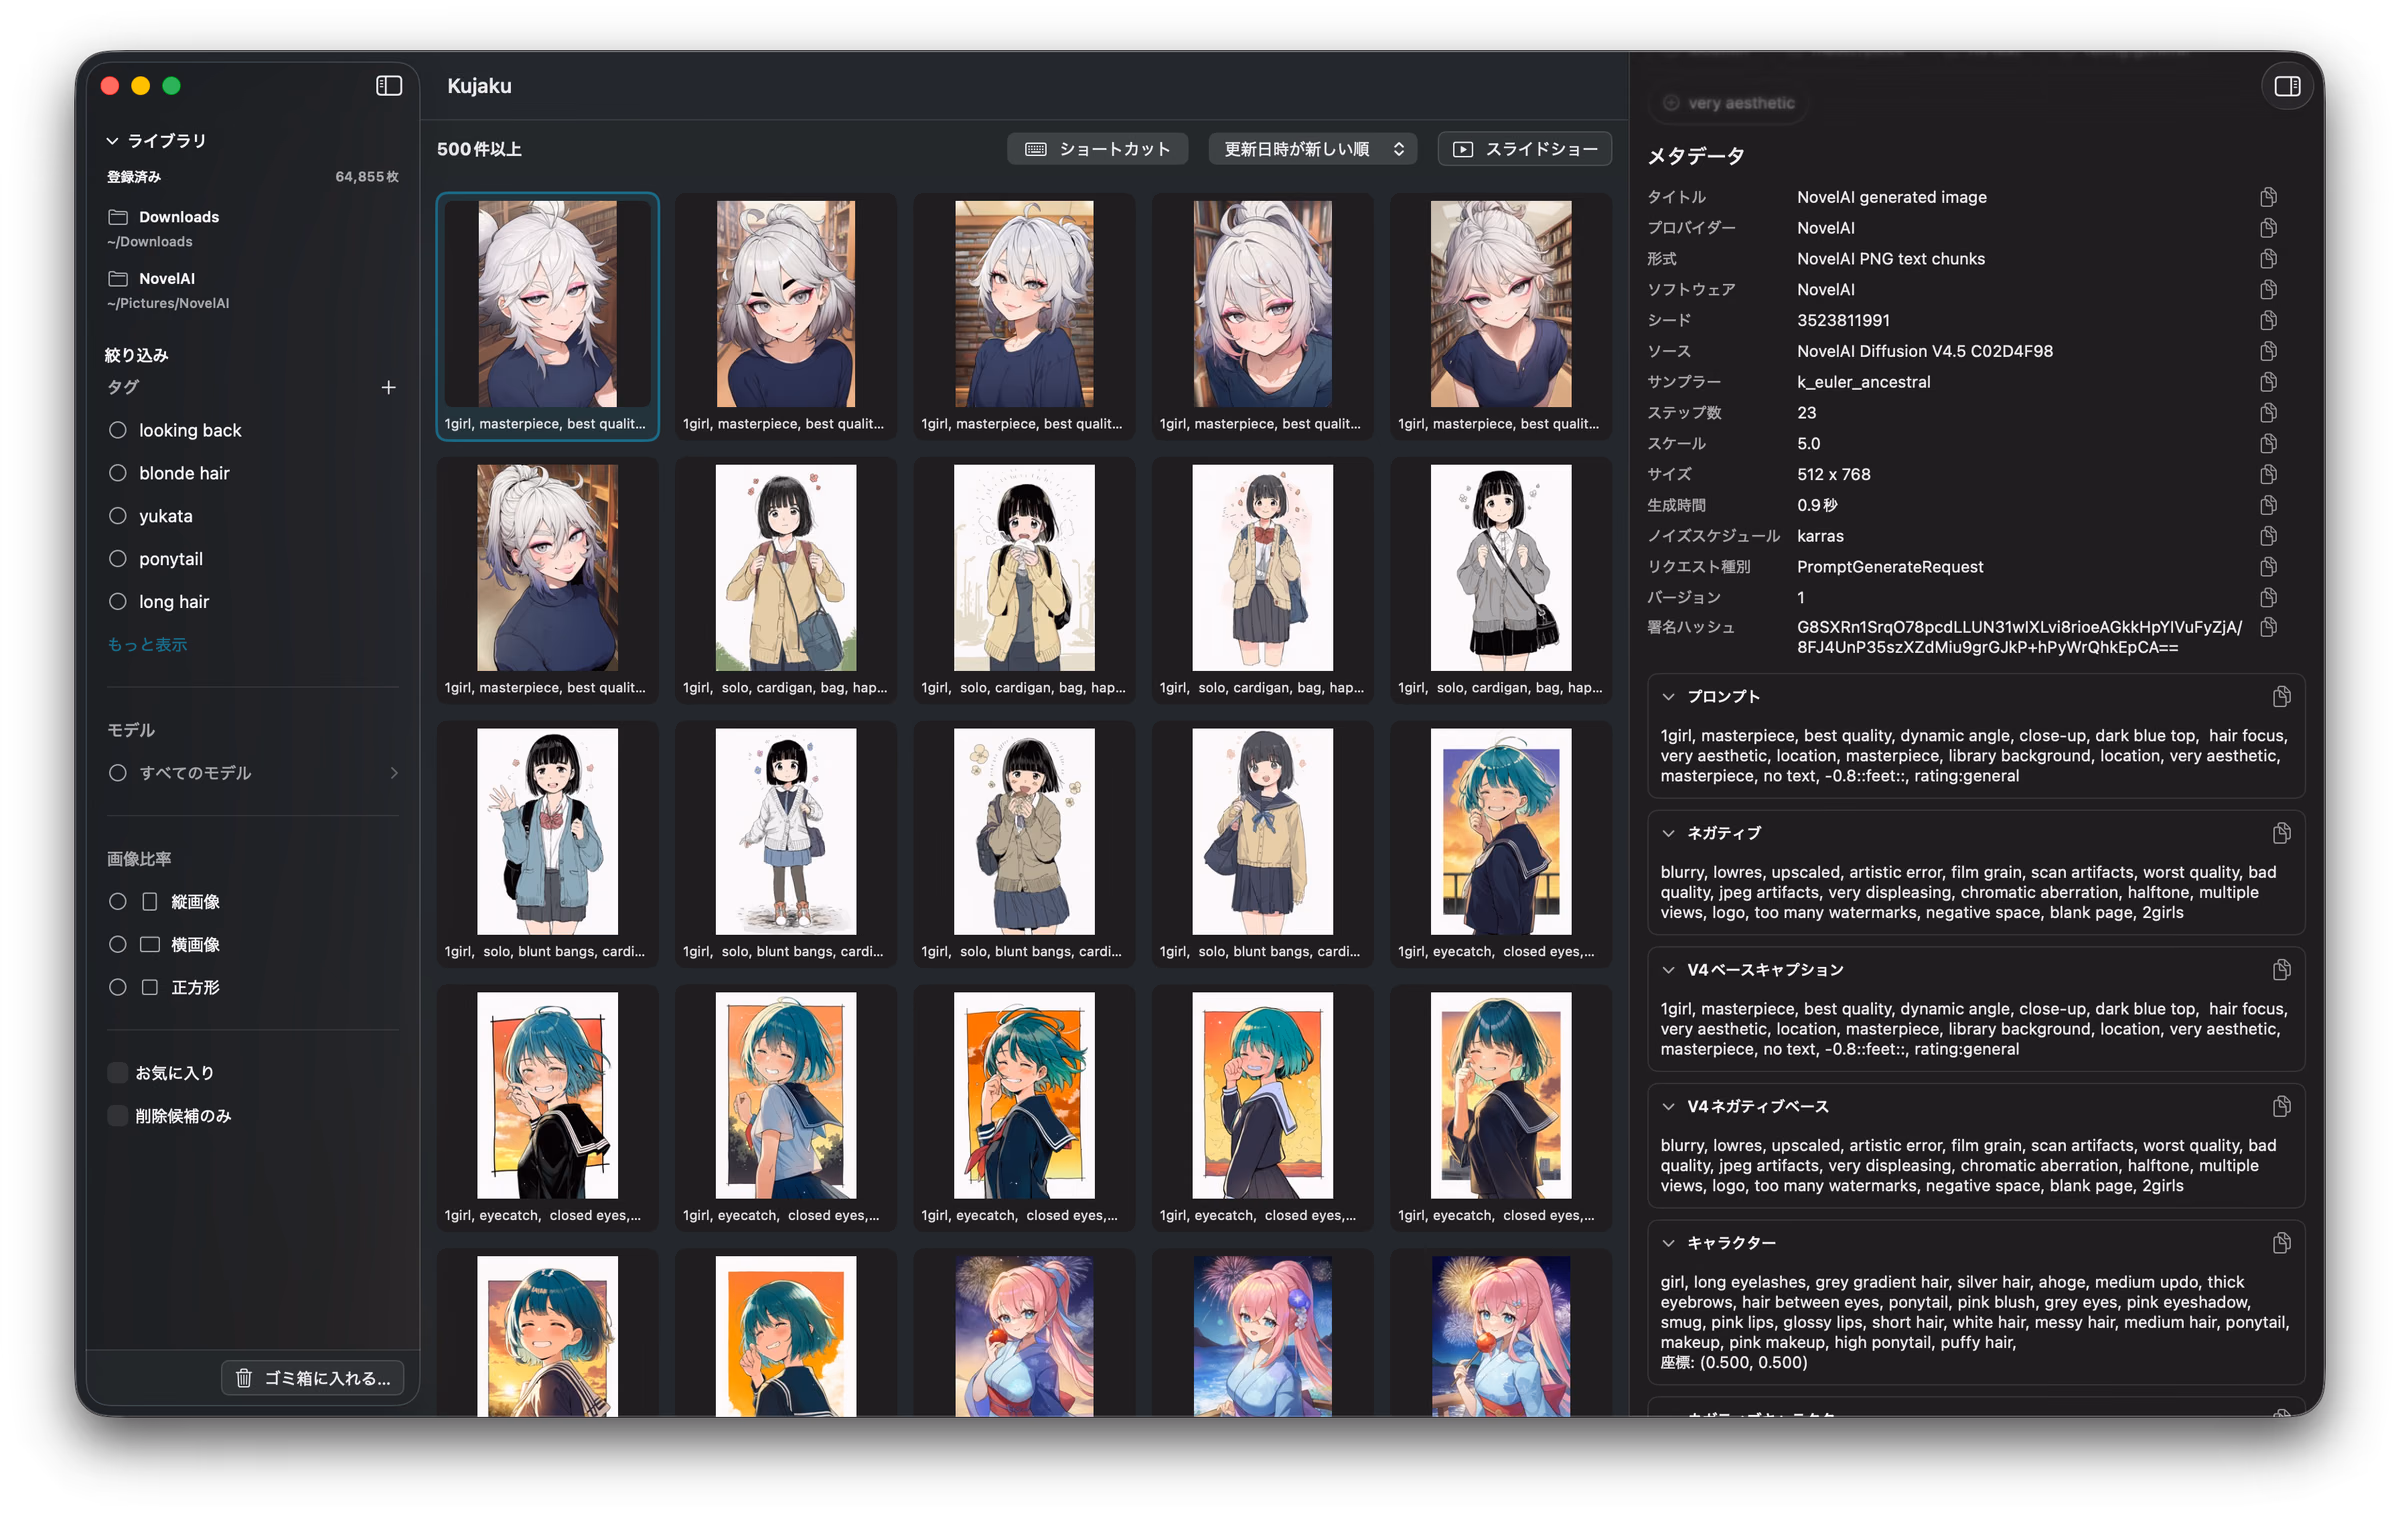Copy the サイズ 512 x 768 value
This screenshot has width=2400, height=1516.
tap(2268, 474)
